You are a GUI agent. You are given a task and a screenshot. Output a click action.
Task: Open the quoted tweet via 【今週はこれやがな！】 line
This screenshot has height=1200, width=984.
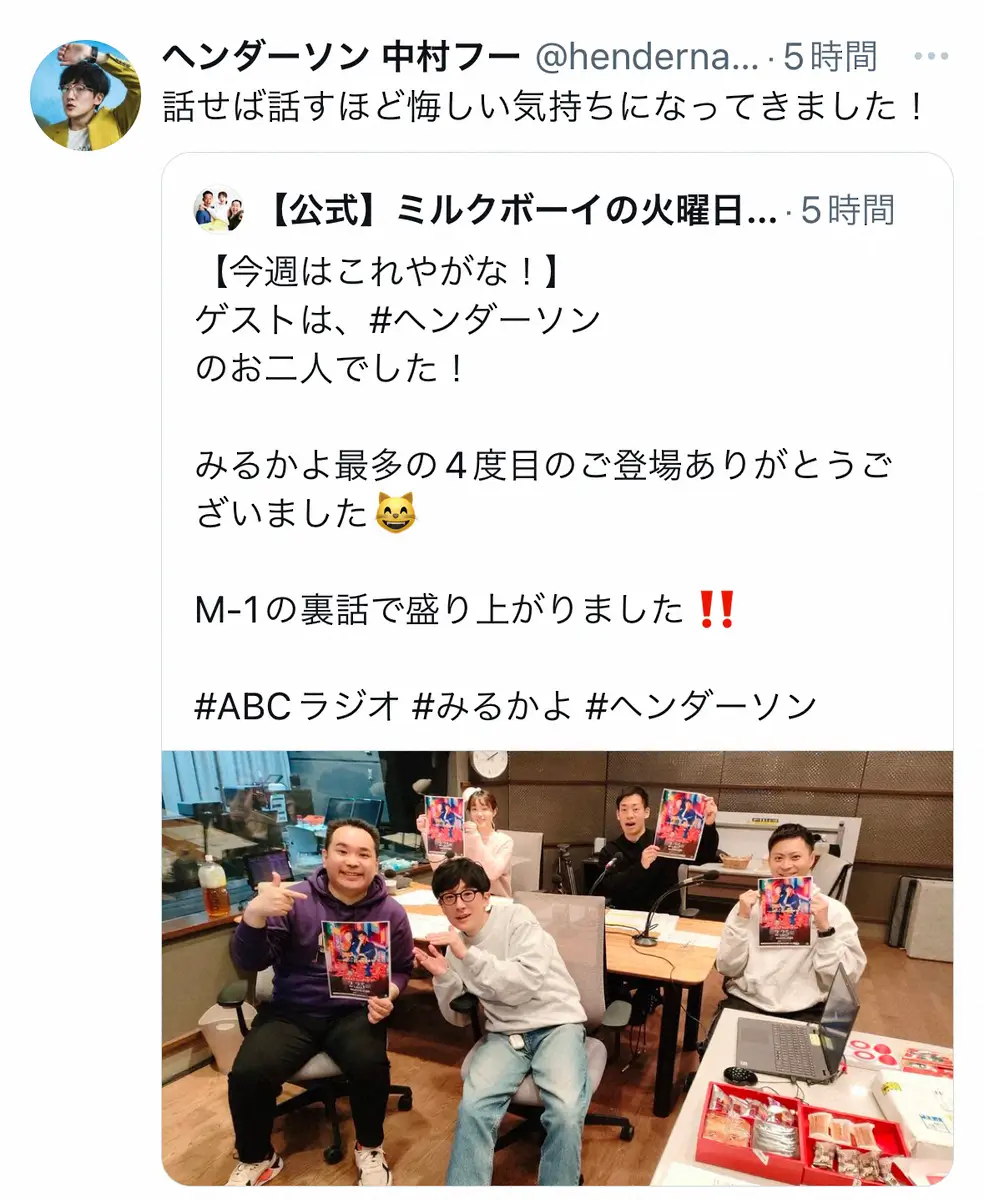pos(376,271)
